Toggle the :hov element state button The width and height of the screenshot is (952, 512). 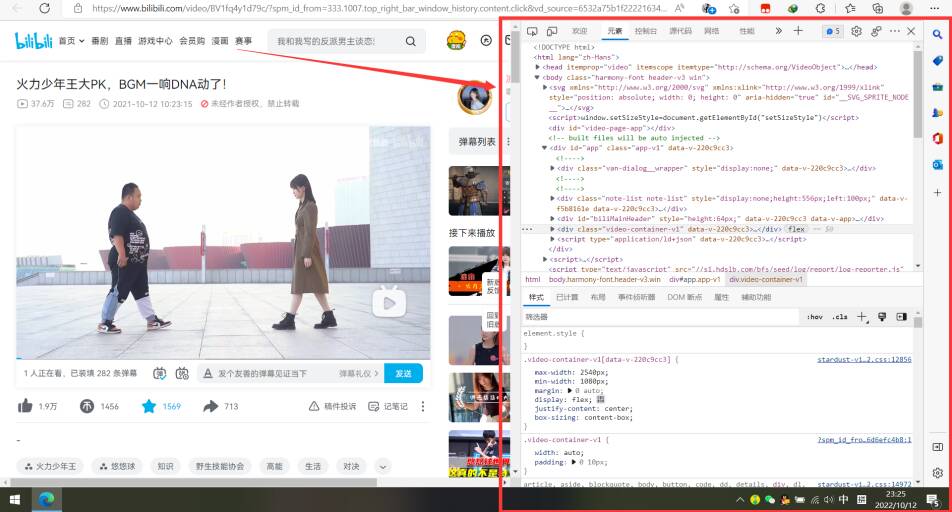tap(815, 316)
